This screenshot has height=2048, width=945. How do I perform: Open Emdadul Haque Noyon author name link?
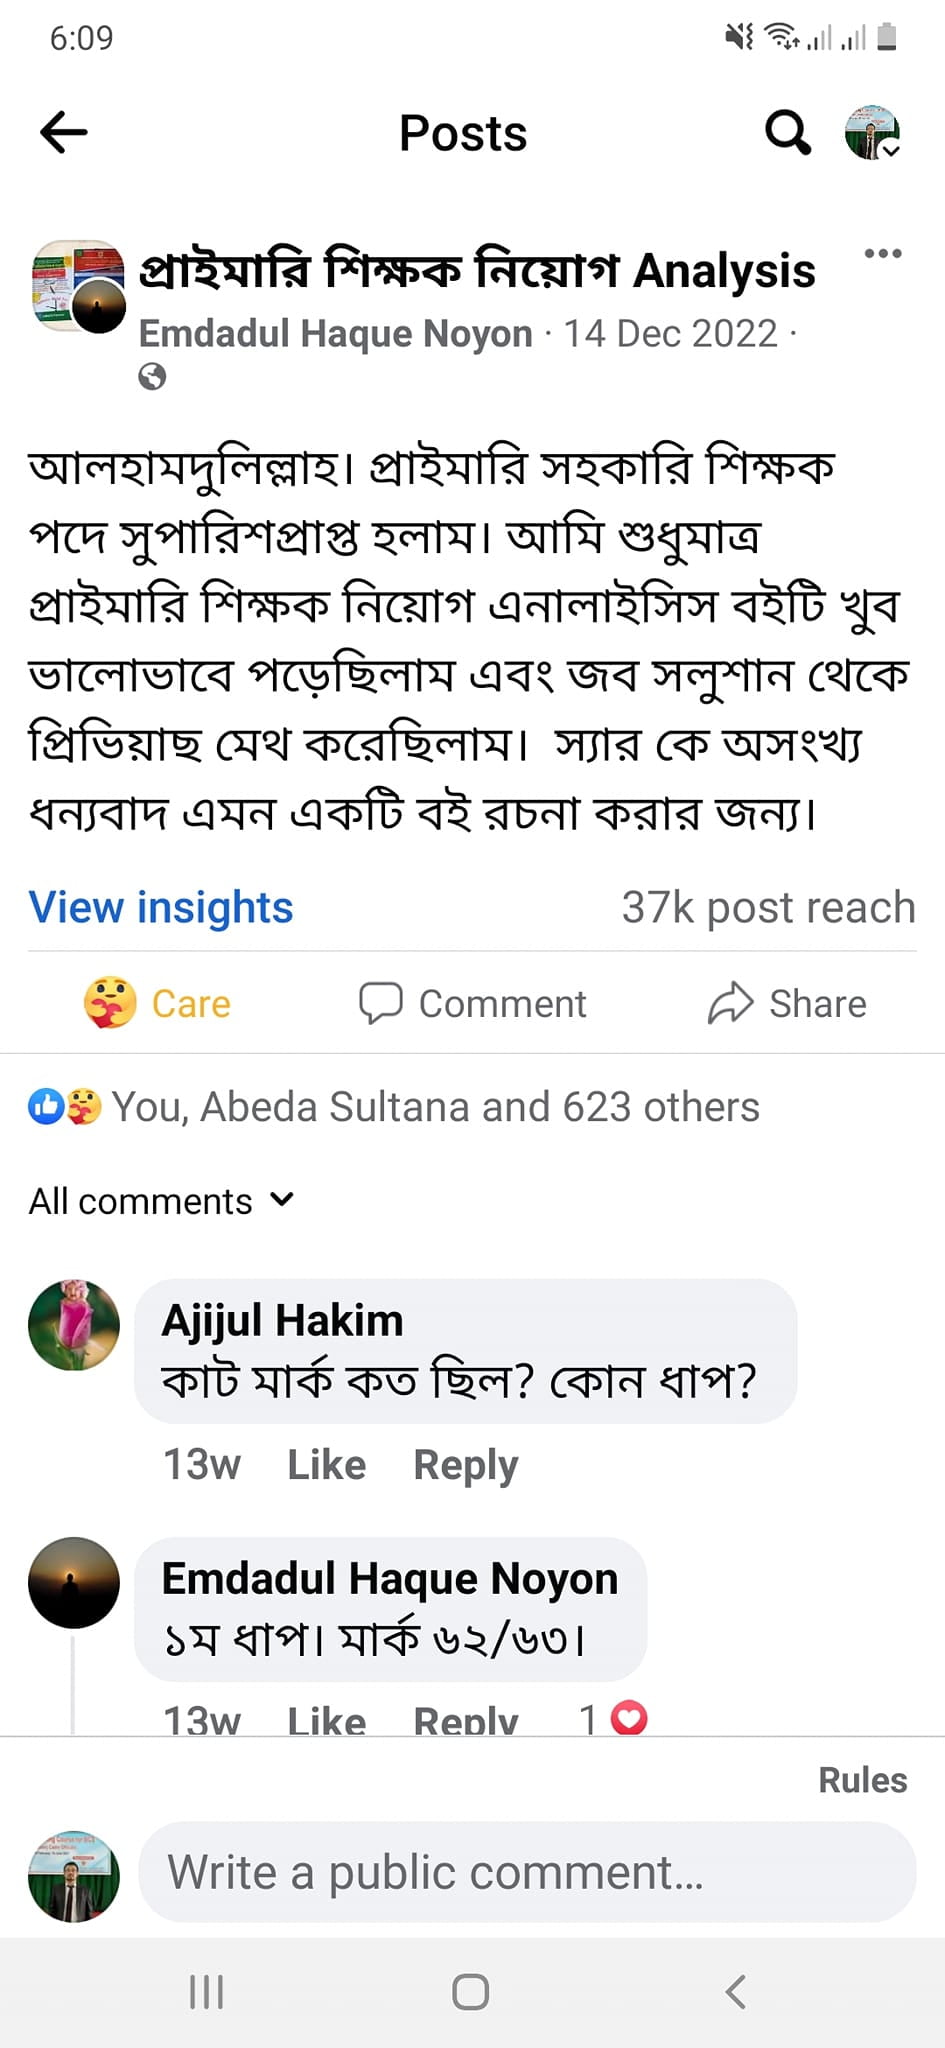point(335,334)
